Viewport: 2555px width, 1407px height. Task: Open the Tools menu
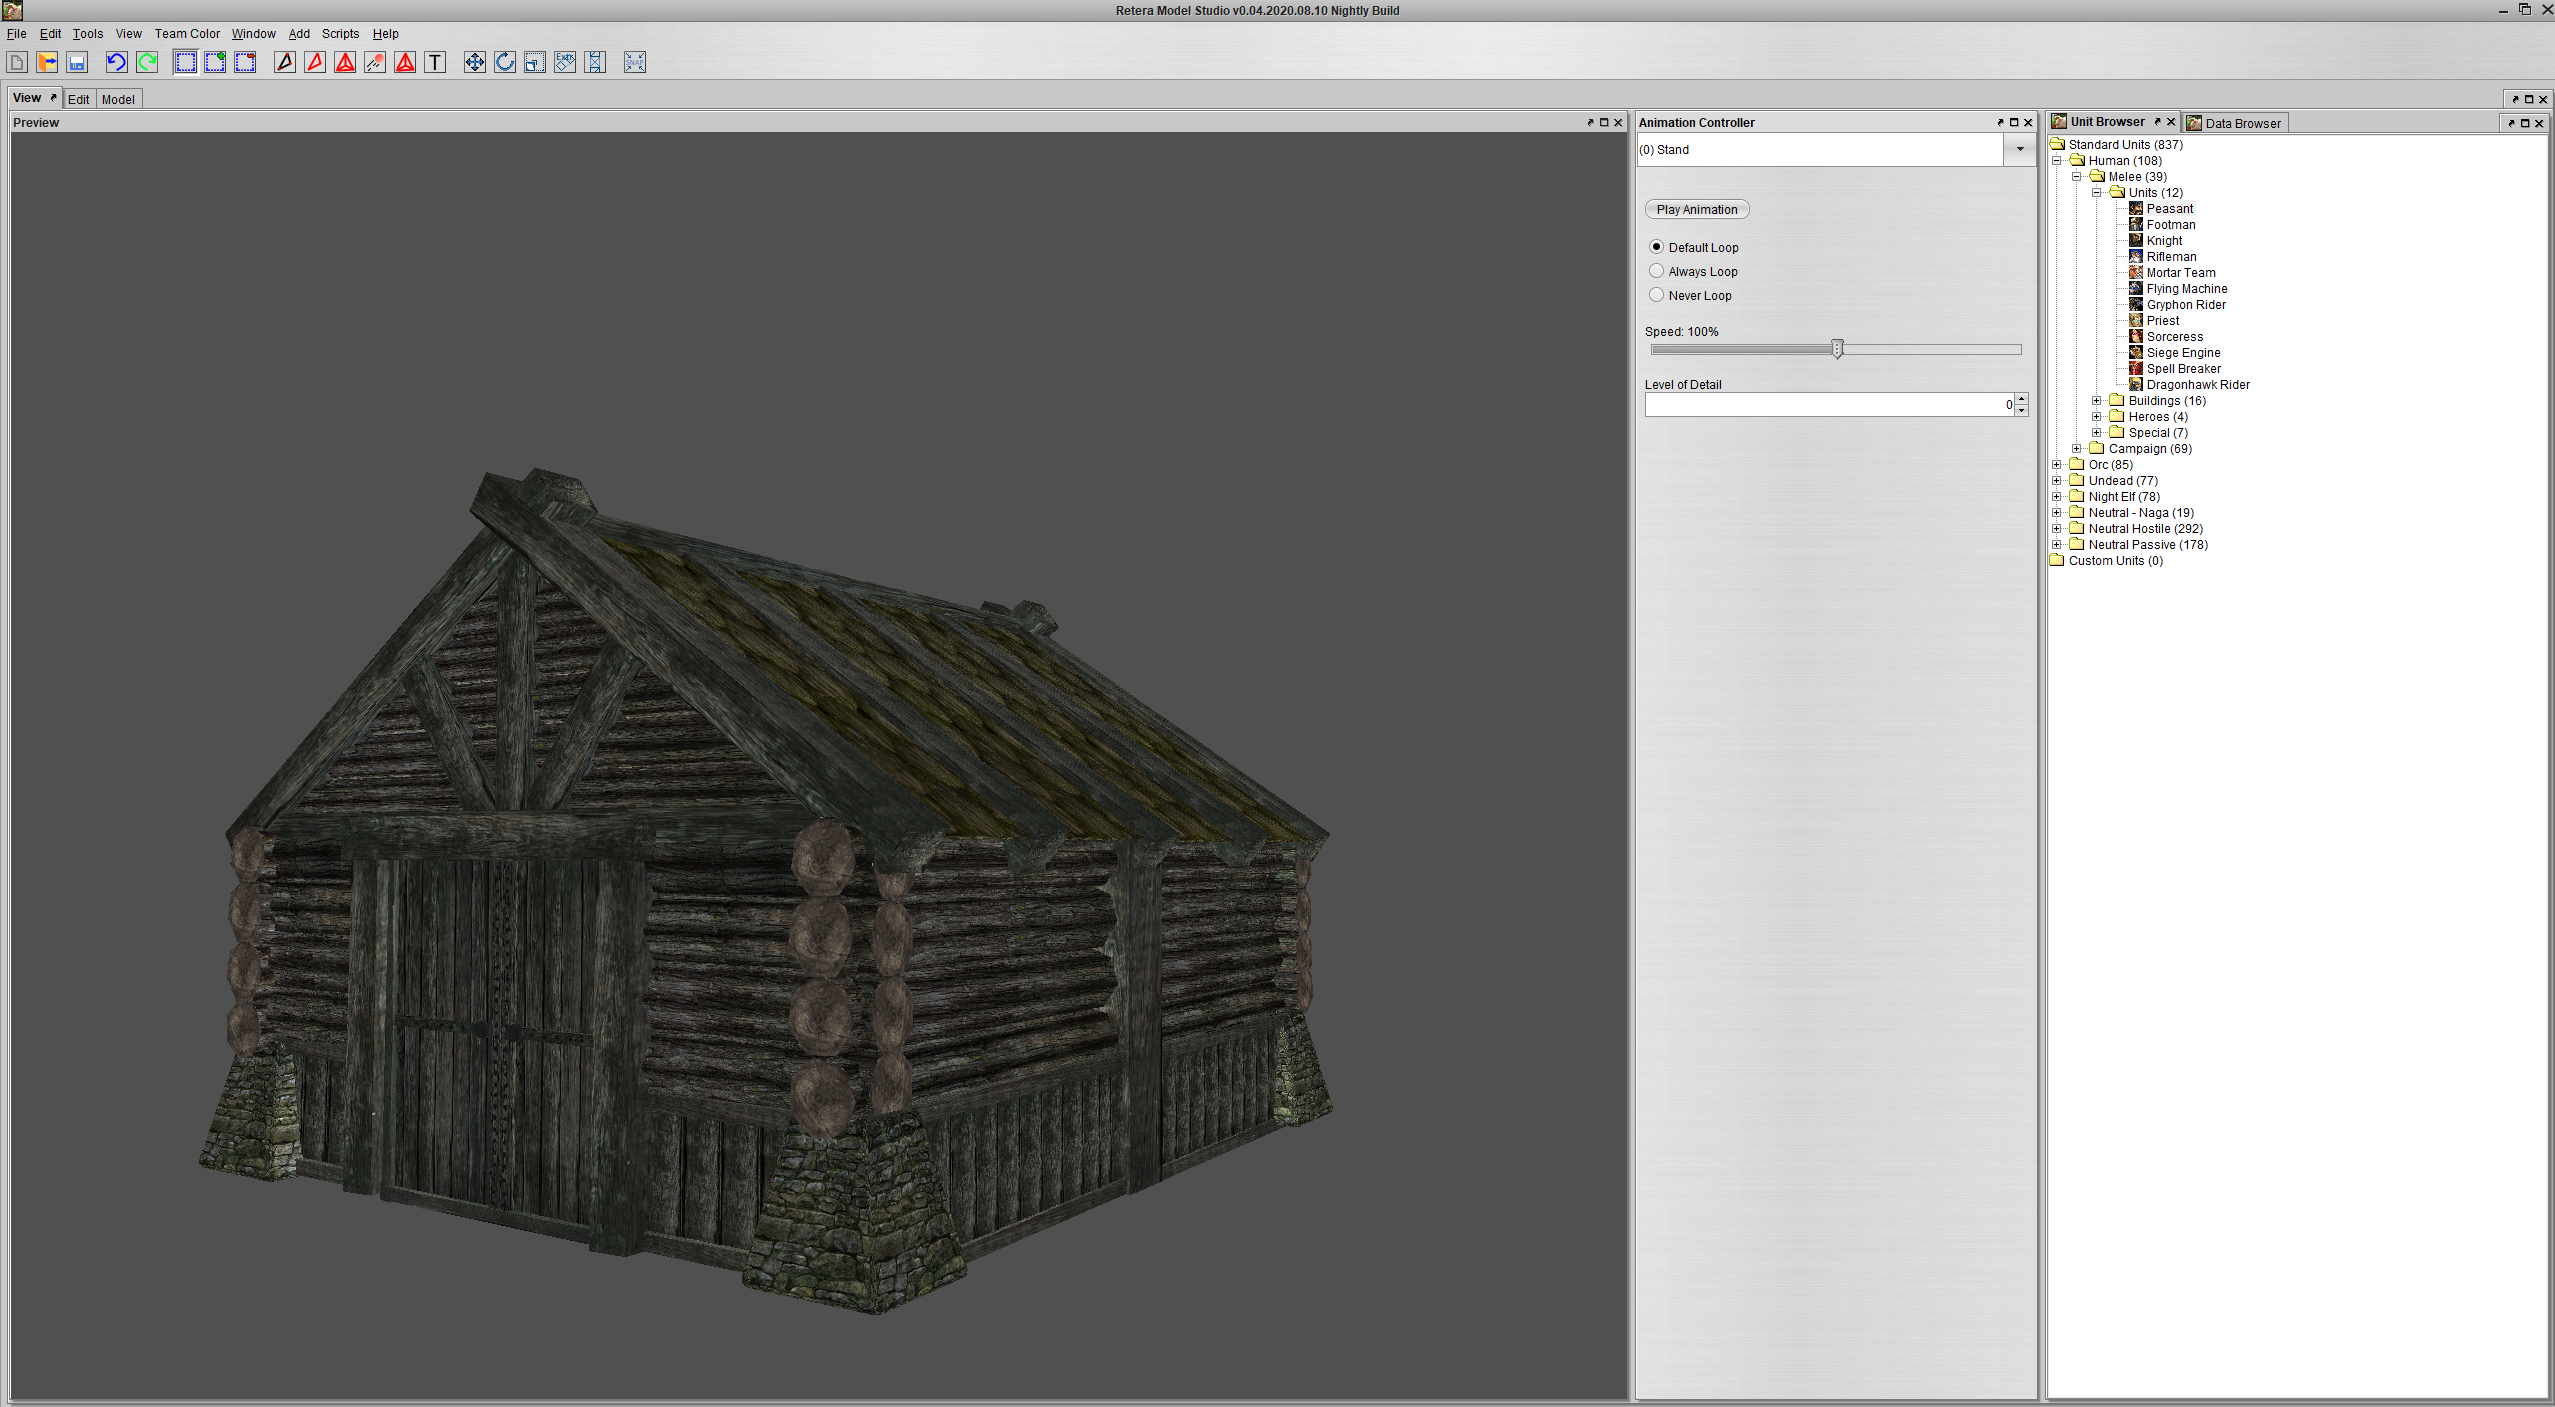pyautogui.click(x=88, y=34)
